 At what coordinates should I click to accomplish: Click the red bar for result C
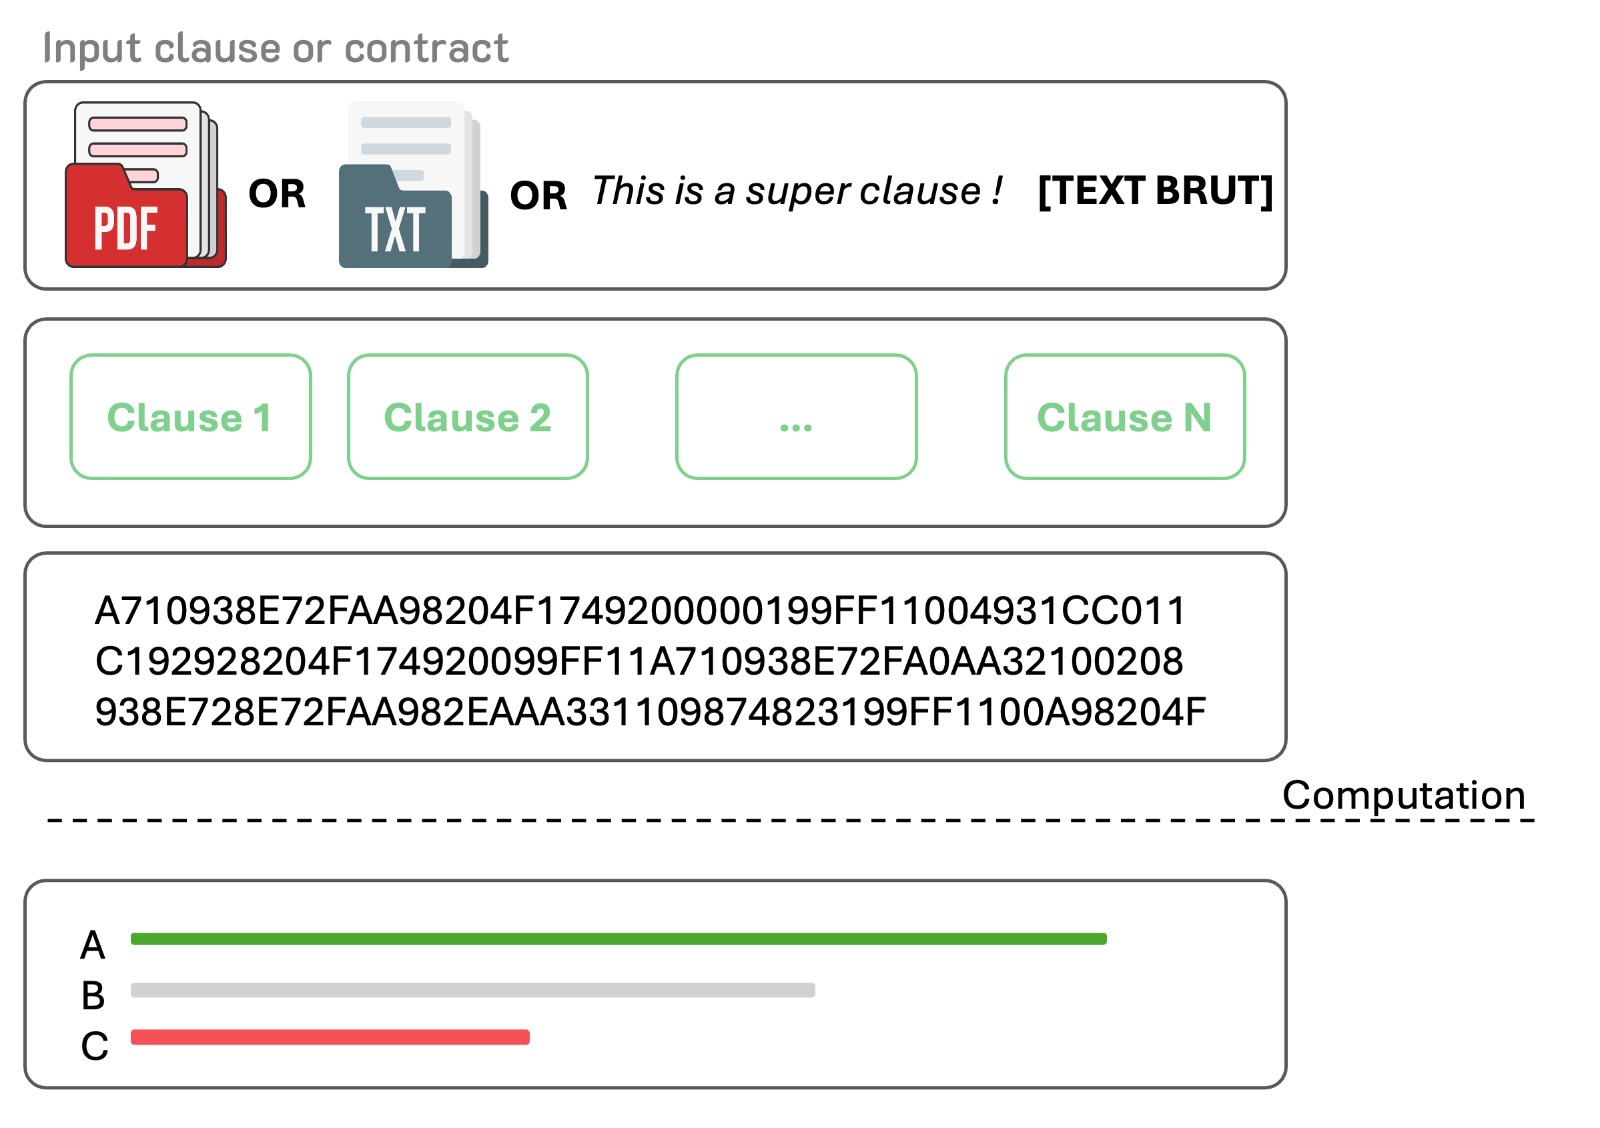tap(330, 1037)
